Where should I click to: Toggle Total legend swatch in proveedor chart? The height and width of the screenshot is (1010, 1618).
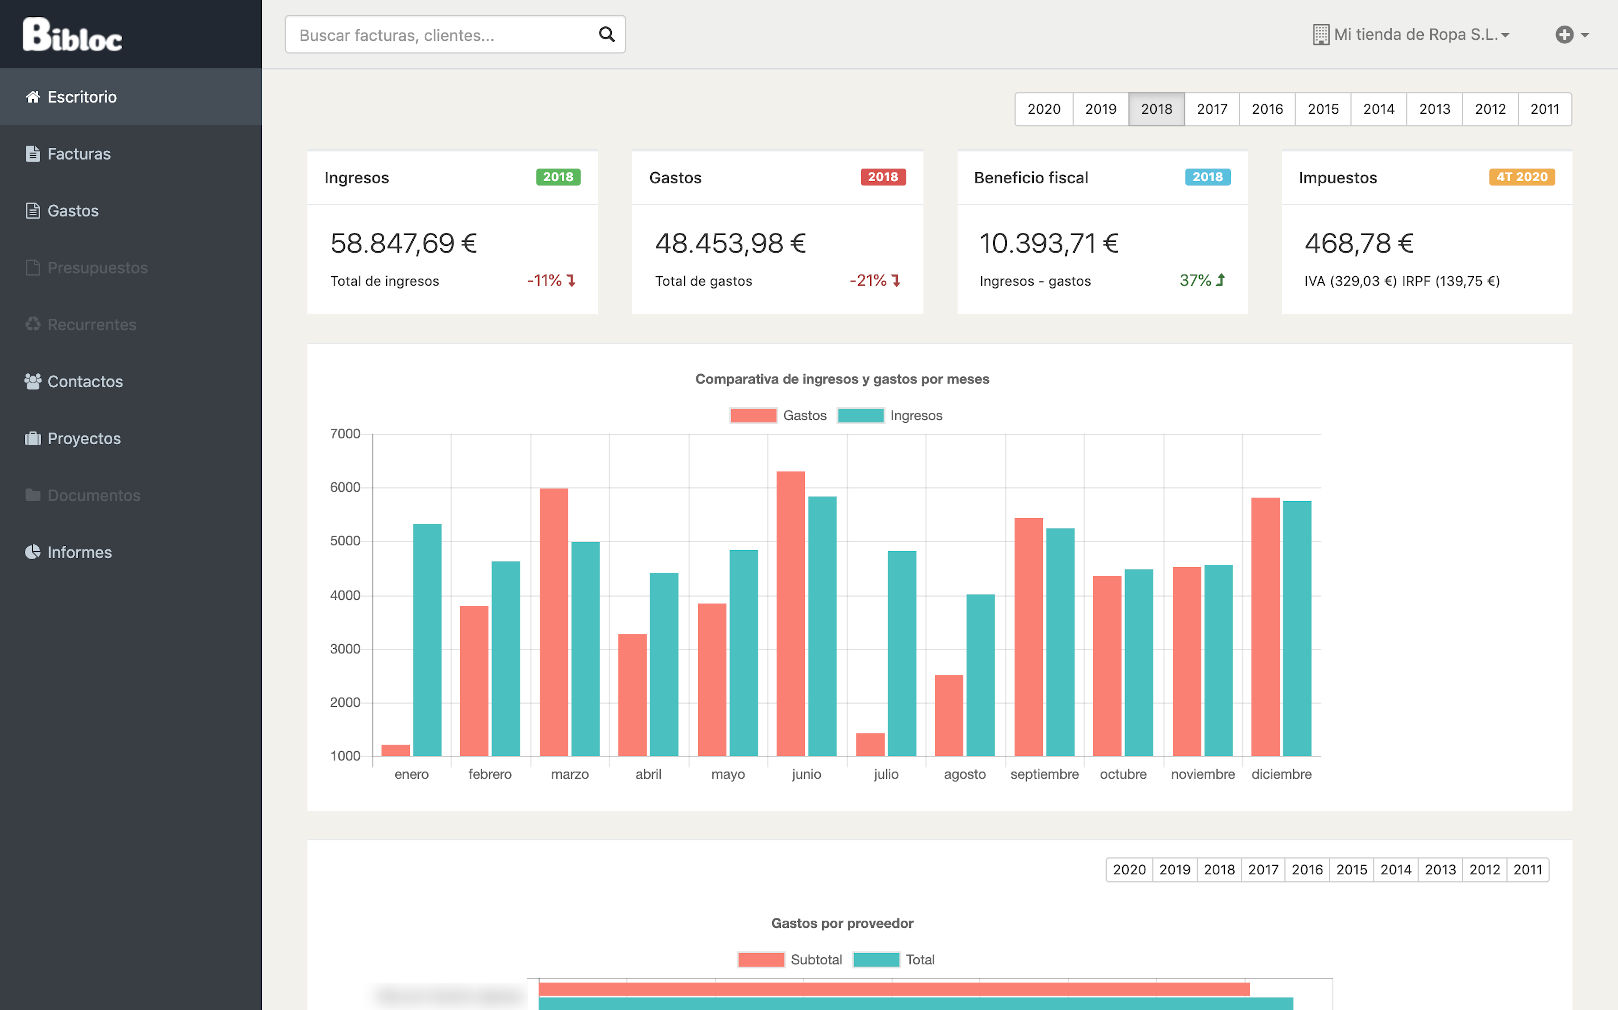876,960
